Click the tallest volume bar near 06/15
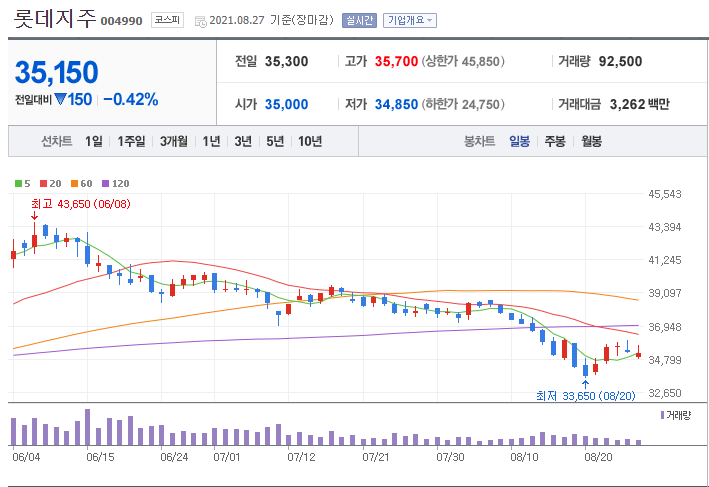Viewport: 709px width, 487px height. click(88, 427)
